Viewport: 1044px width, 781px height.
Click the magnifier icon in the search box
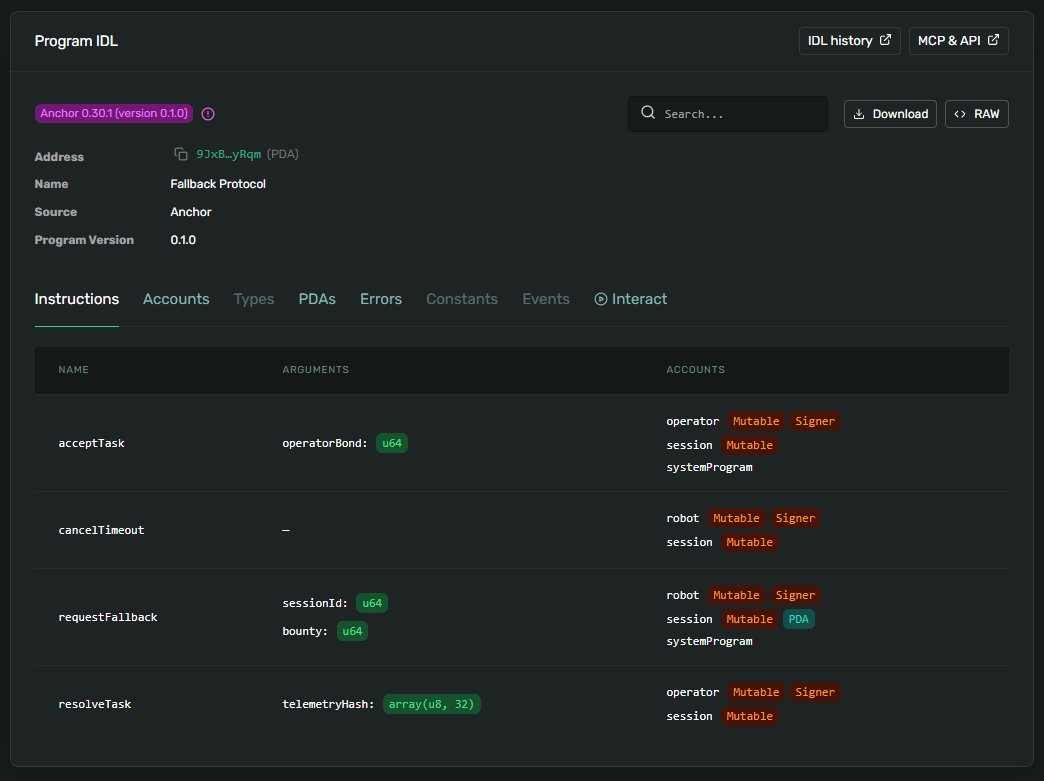(648, 113)
